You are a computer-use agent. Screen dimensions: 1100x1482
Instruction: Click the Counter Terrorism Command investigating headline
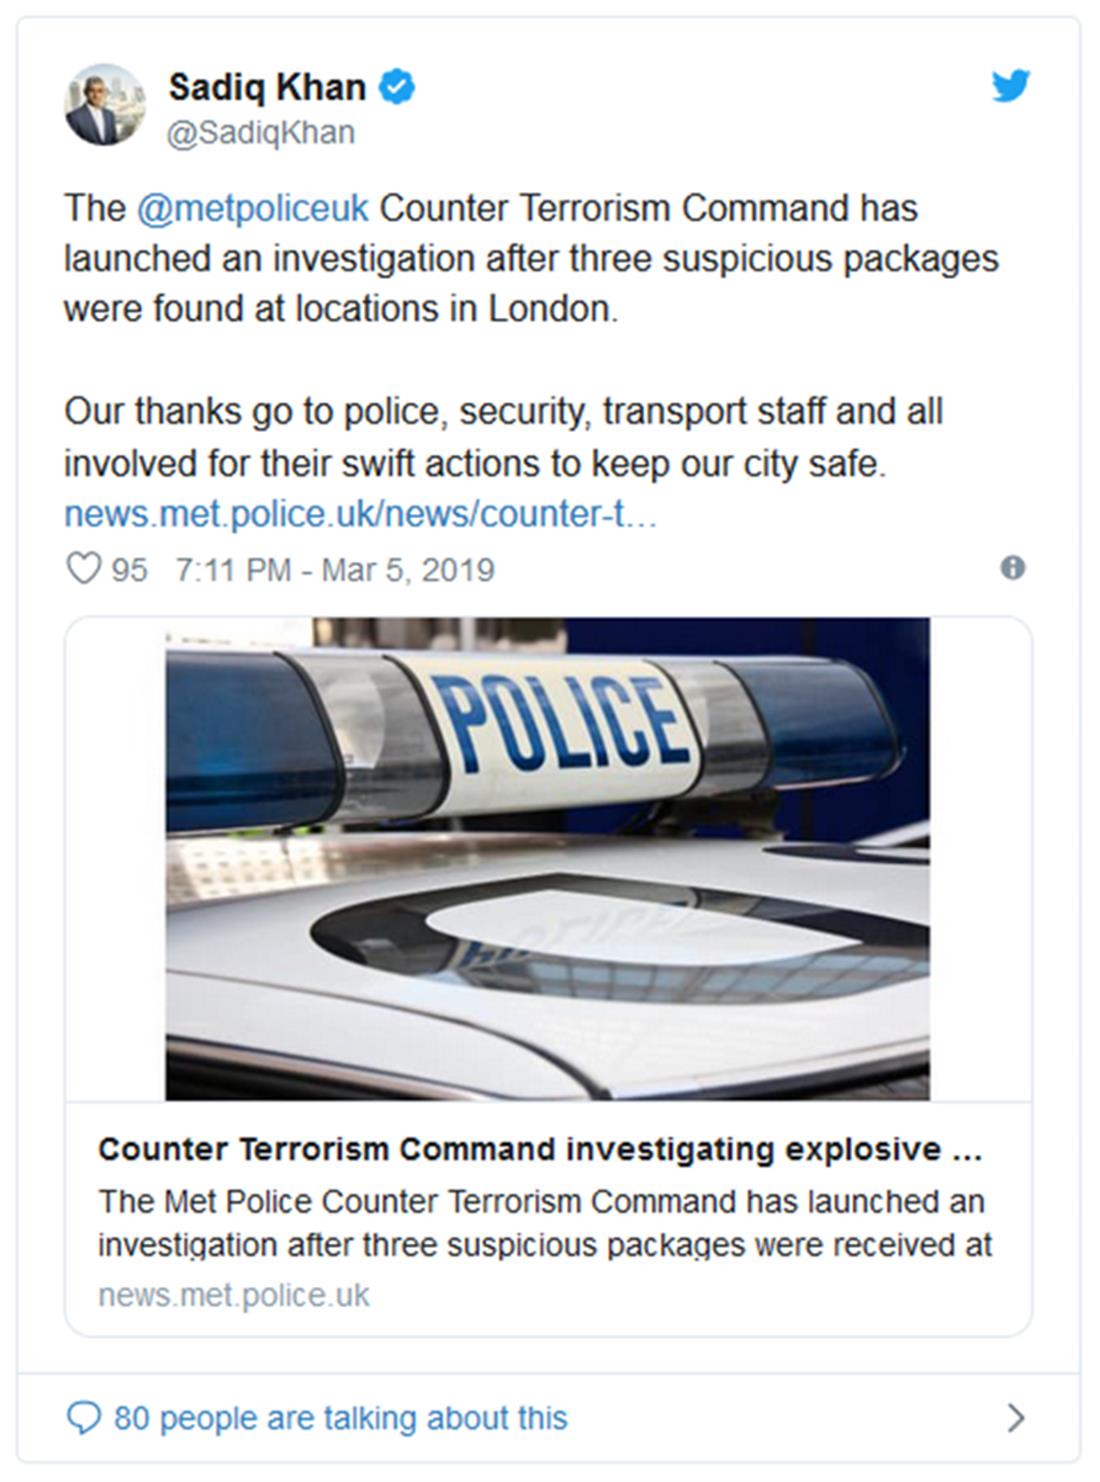(540, 1150)
